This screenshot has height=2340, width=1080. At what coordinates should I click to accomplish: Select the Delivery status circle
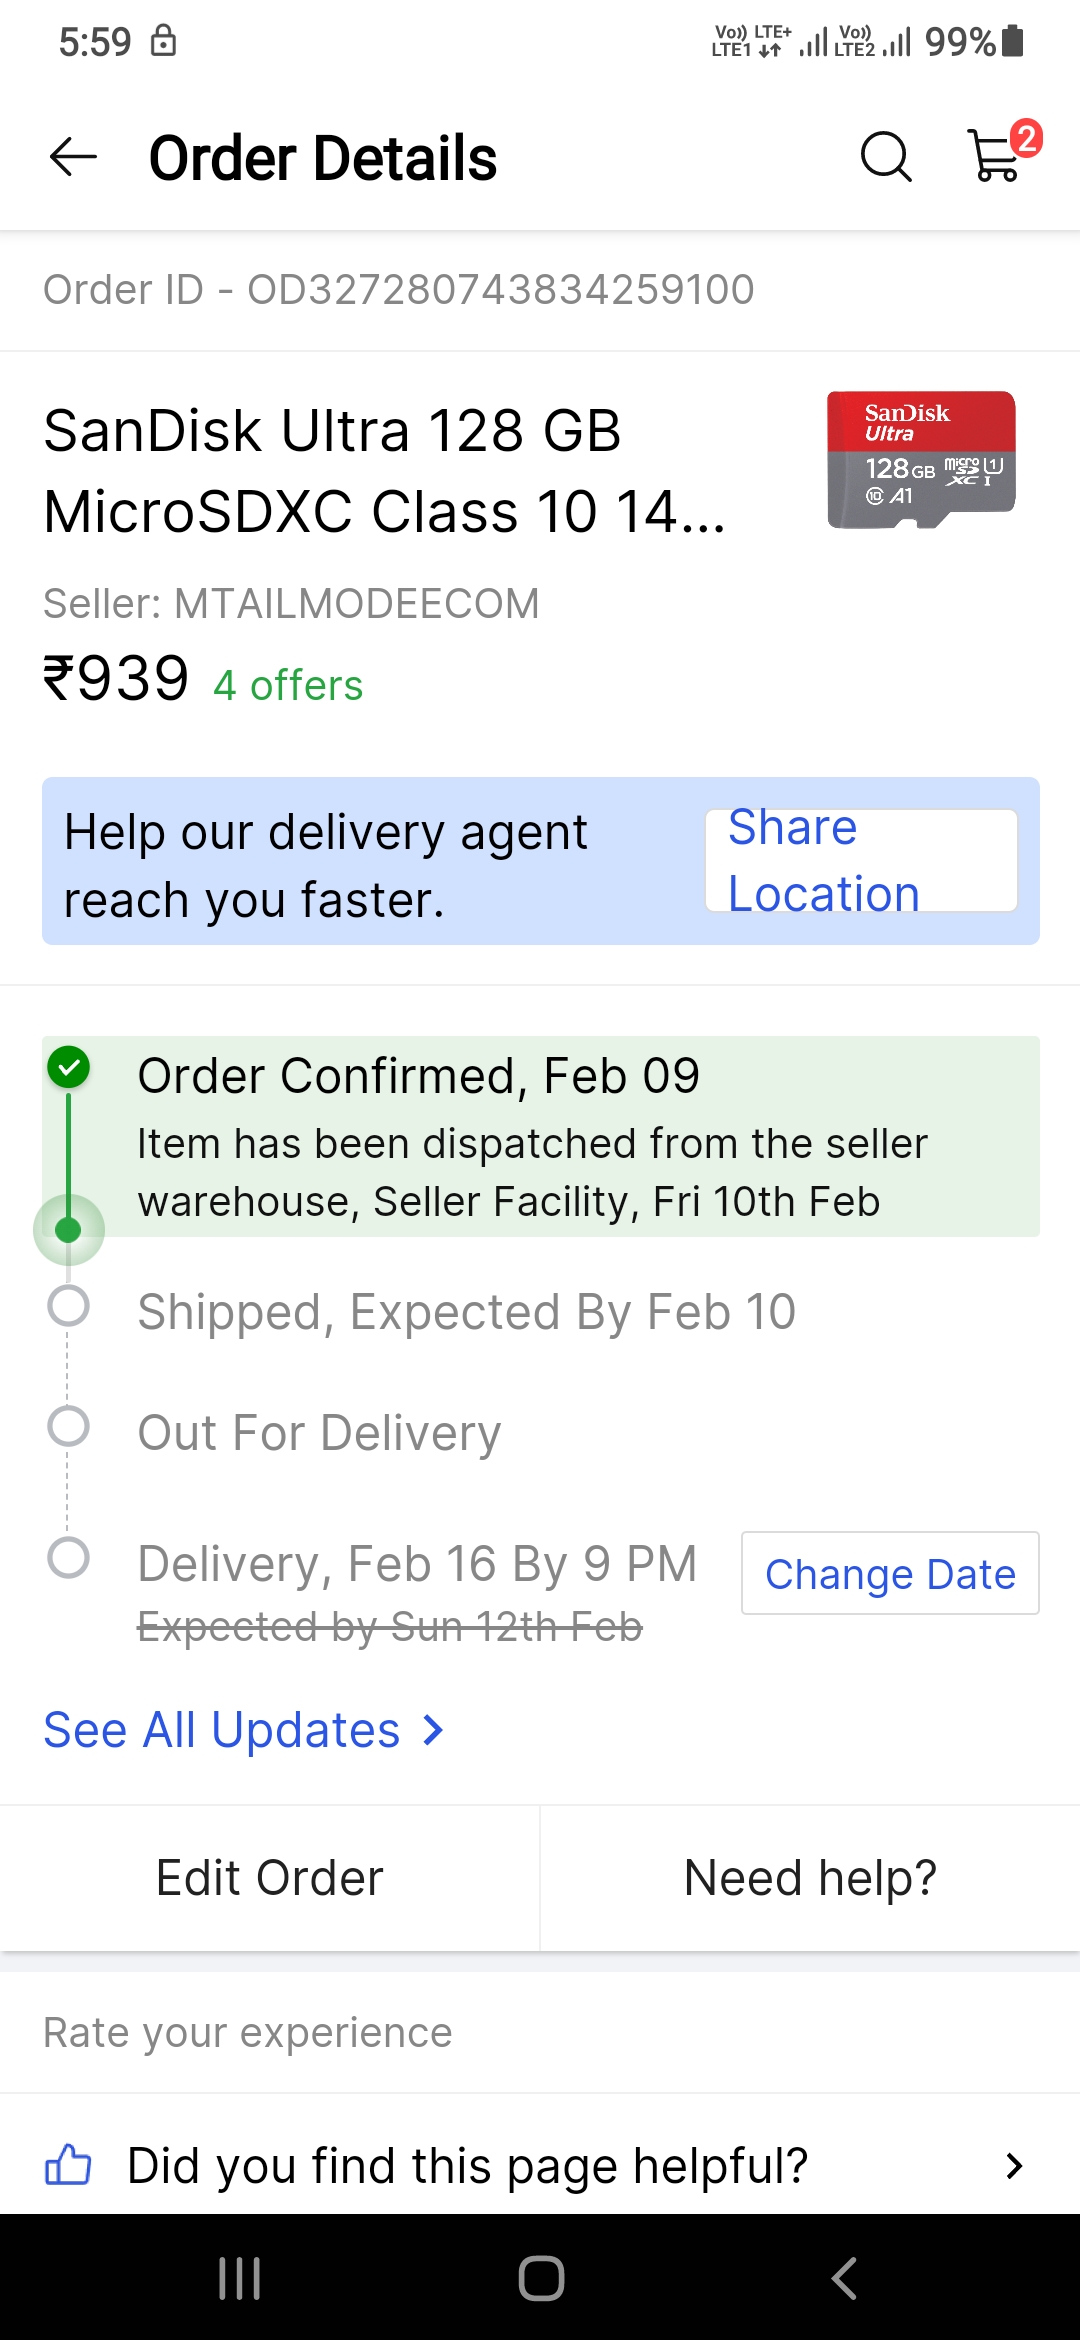point(69,1557)
